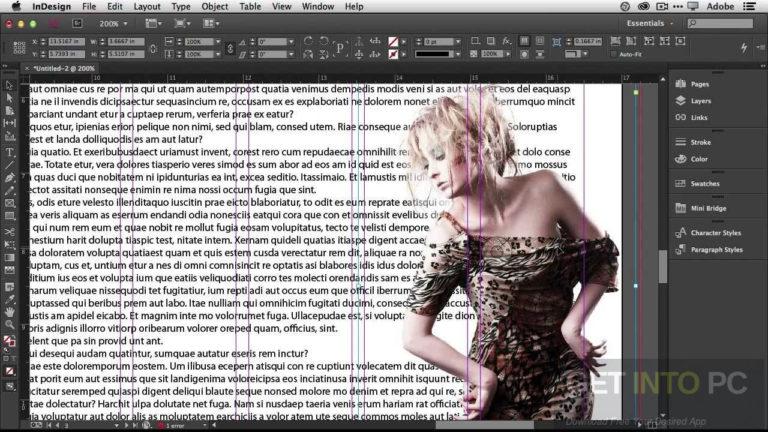Select the Scissors tool
Screen dimensions: 768x432
9,232
